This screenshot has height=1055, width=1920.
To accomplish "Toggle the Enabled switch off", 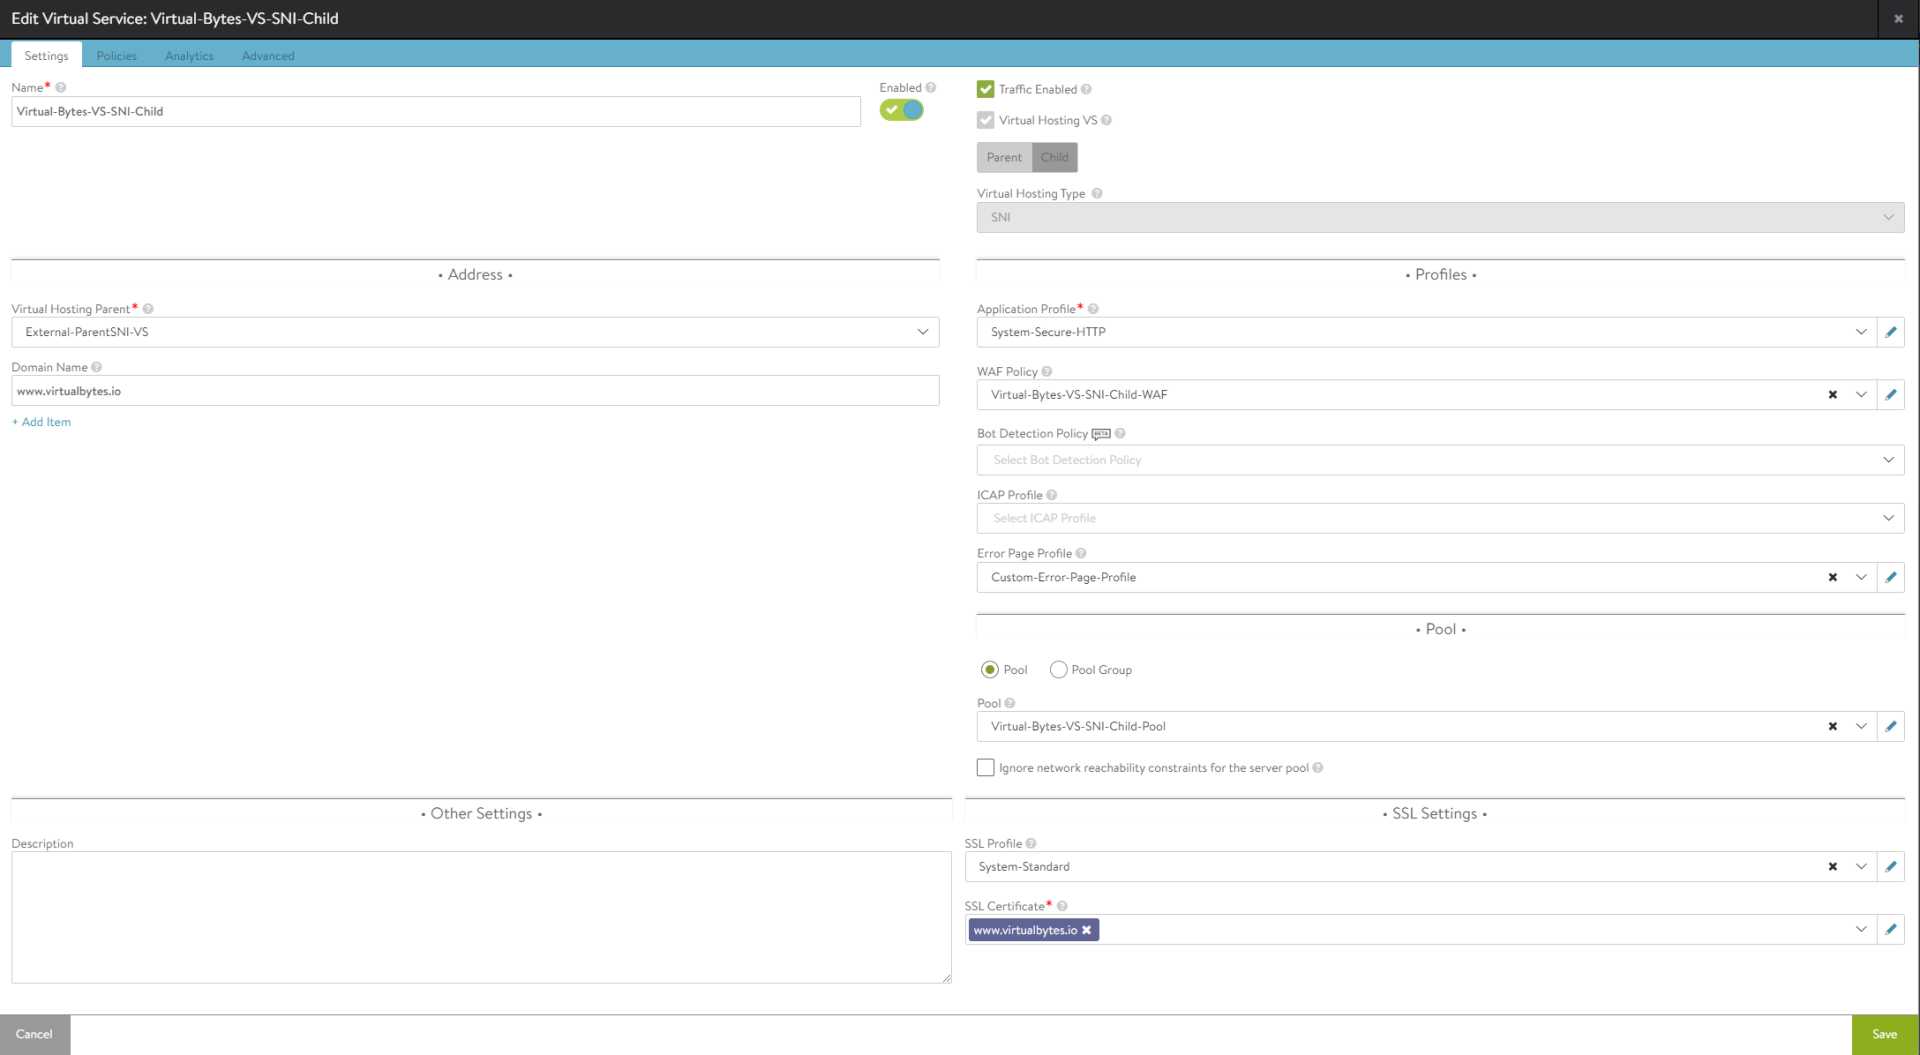I will 901,110.
